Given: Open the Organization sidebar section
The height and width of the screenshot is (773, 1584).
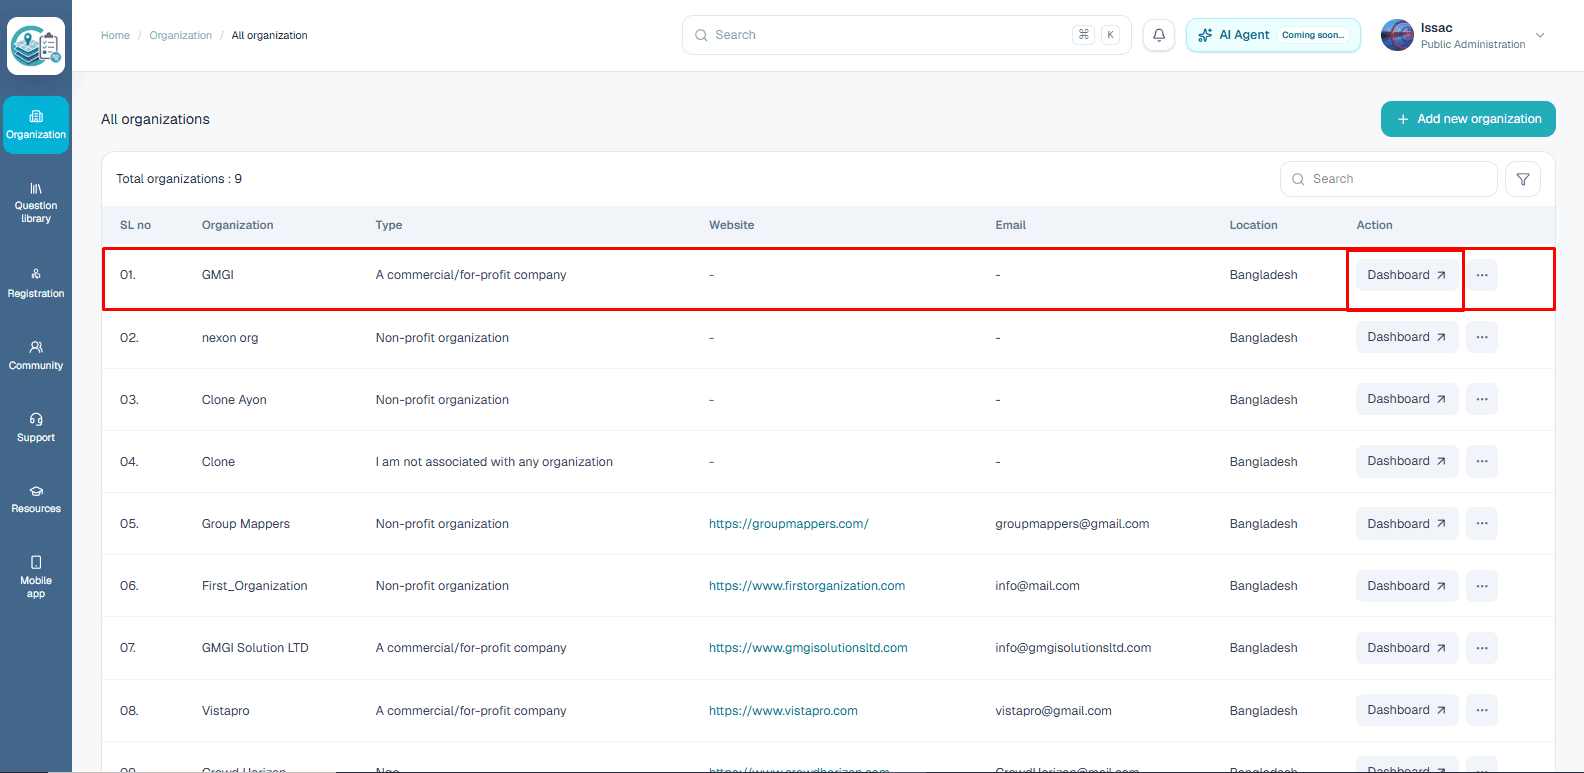Looking at the screenshot, I should pyautogui.click(x=36, y=125).
